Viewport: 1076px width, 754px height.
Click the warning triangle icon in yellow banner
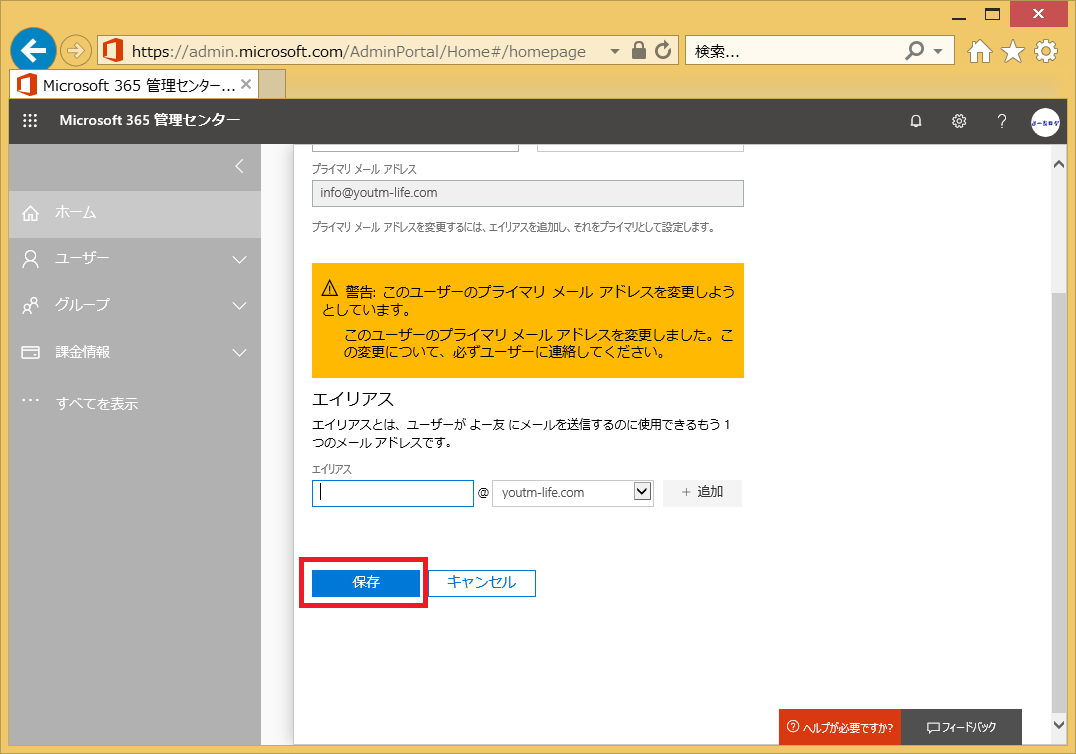point(330,287)
